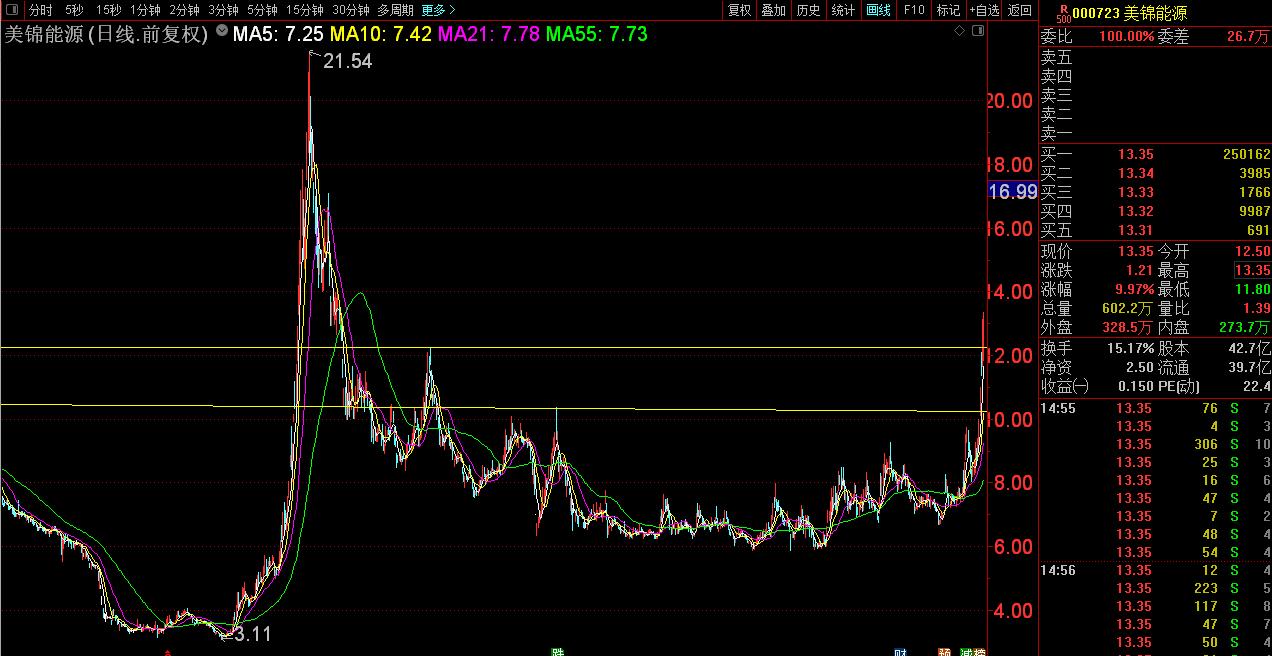Screen dimensions: 1272x656
Task: Click the 买三 bid row at 13.33
Action: point(1155,192)
